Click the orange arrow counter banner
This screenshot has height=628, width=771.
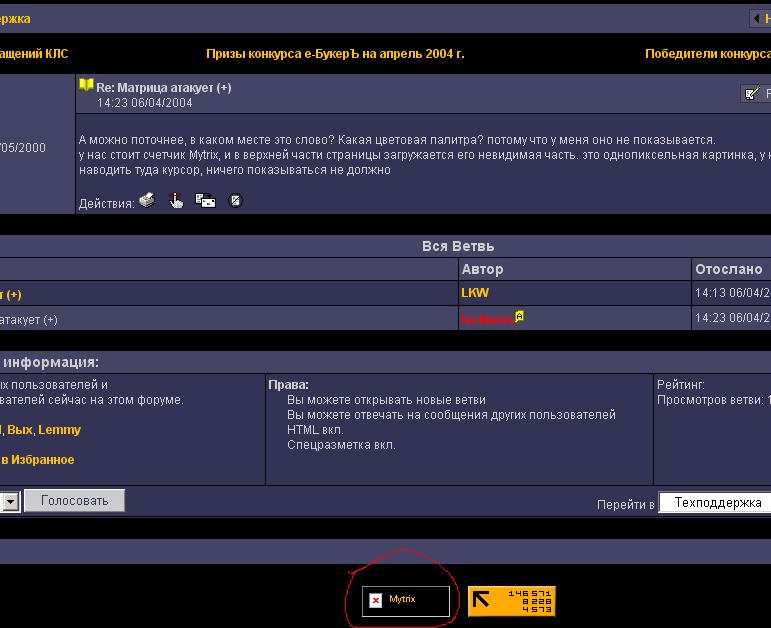tap(511, 600)
